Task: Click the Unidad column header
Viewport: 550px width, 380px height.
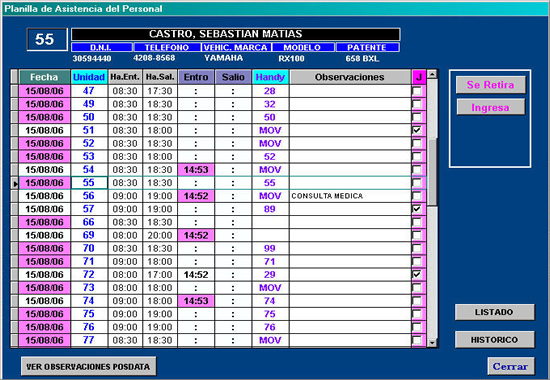Action: (x=89, y=77)
